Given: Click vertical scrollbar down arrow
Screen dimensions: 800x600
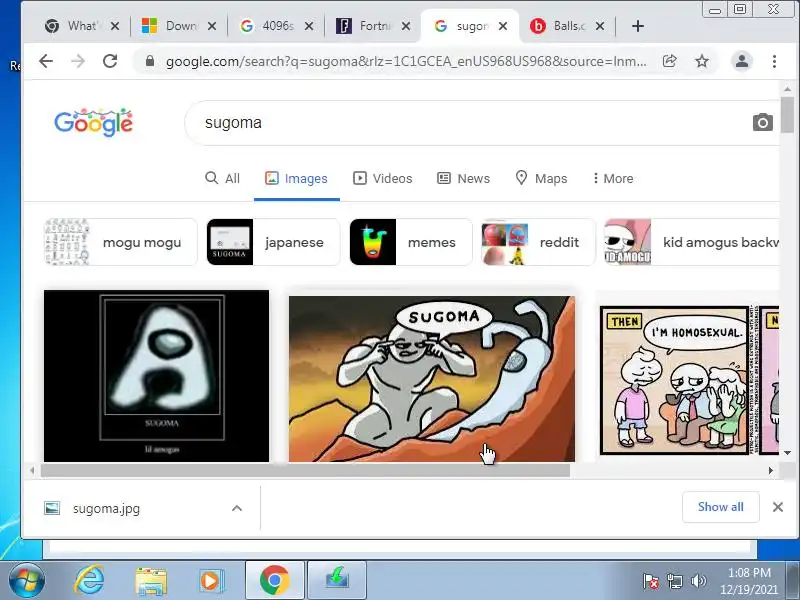Looking at the screenshot, I should coord(787,453).
